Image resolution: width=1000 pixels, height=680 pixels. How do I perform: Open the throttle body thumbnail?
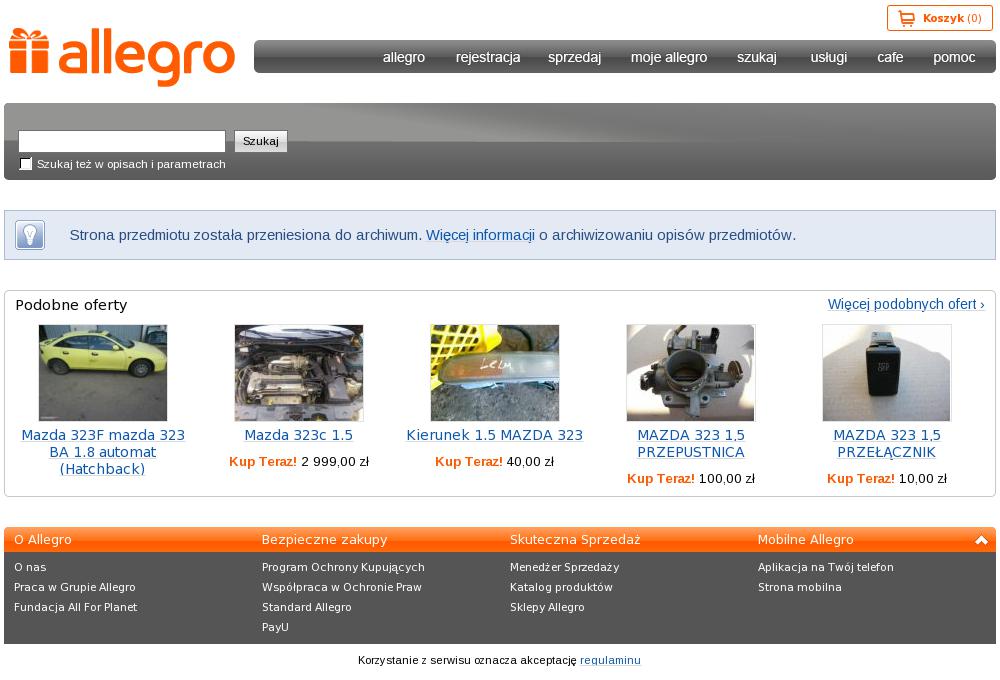coord(691,373)
